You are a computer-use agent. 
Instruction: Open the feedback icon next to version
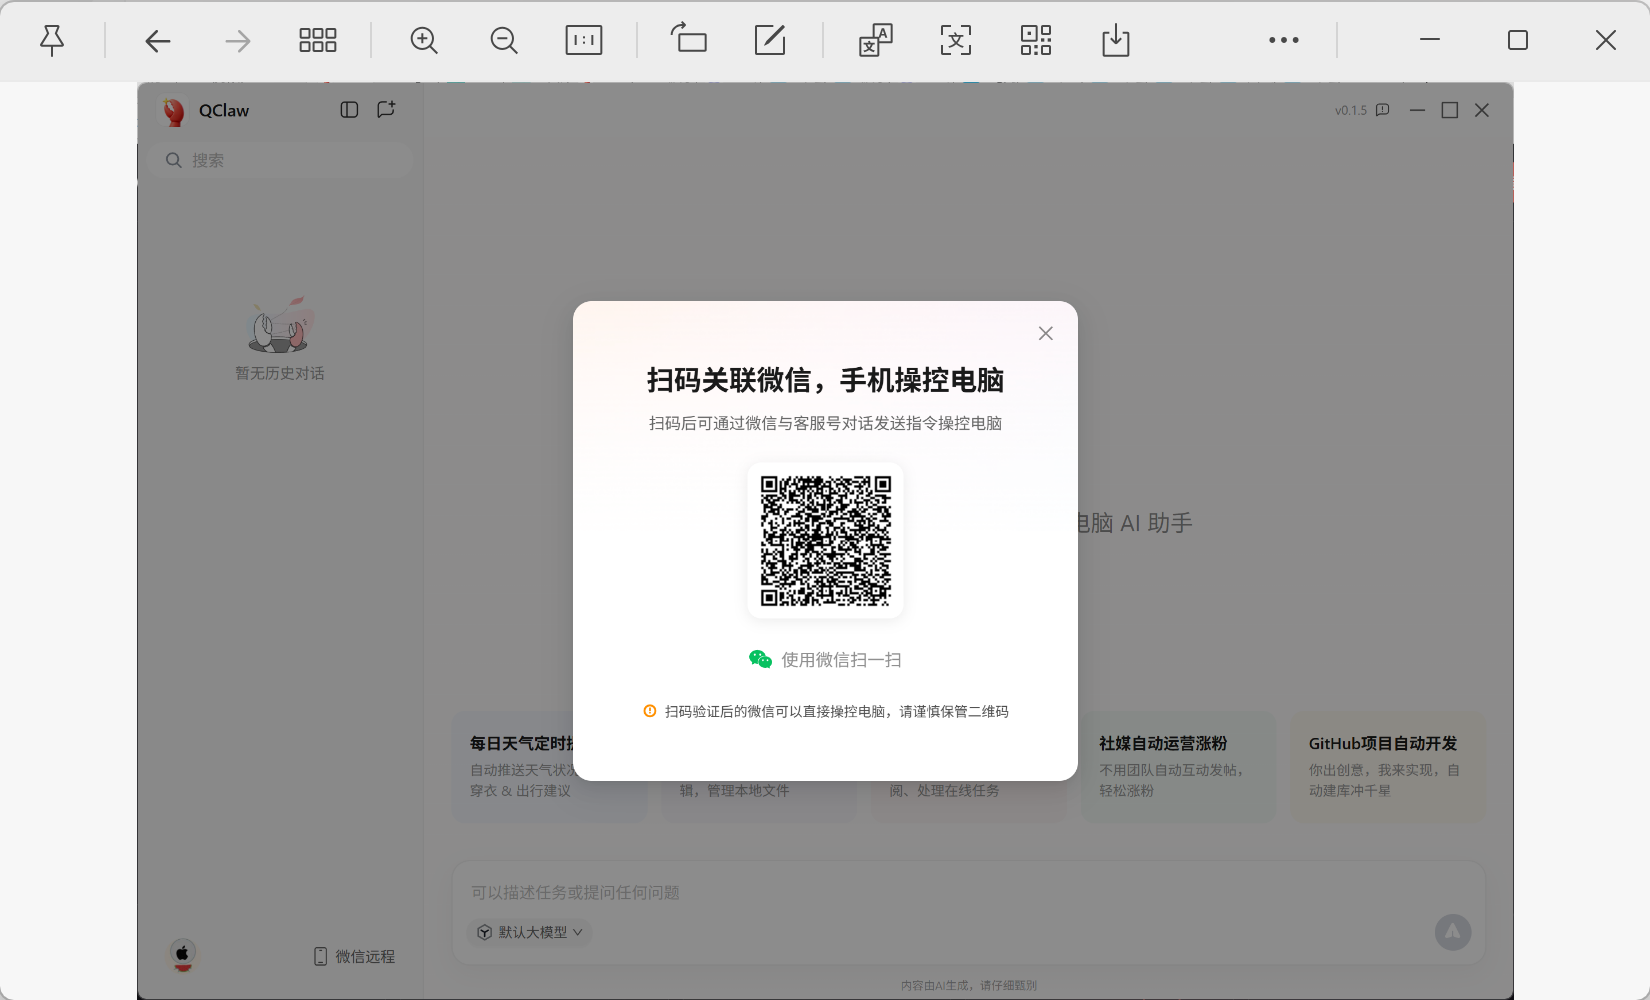click(x=1383, y=110)
